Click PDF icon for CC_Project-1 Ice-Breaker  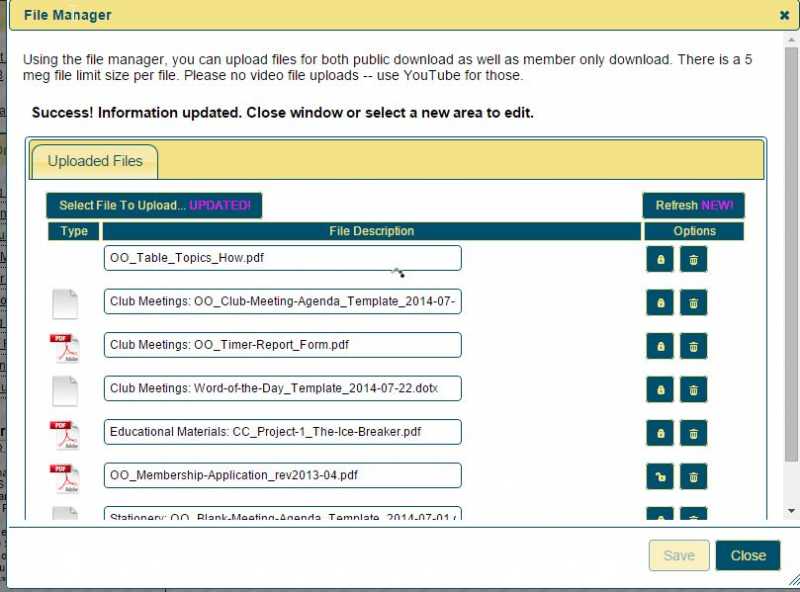point(64,435)
